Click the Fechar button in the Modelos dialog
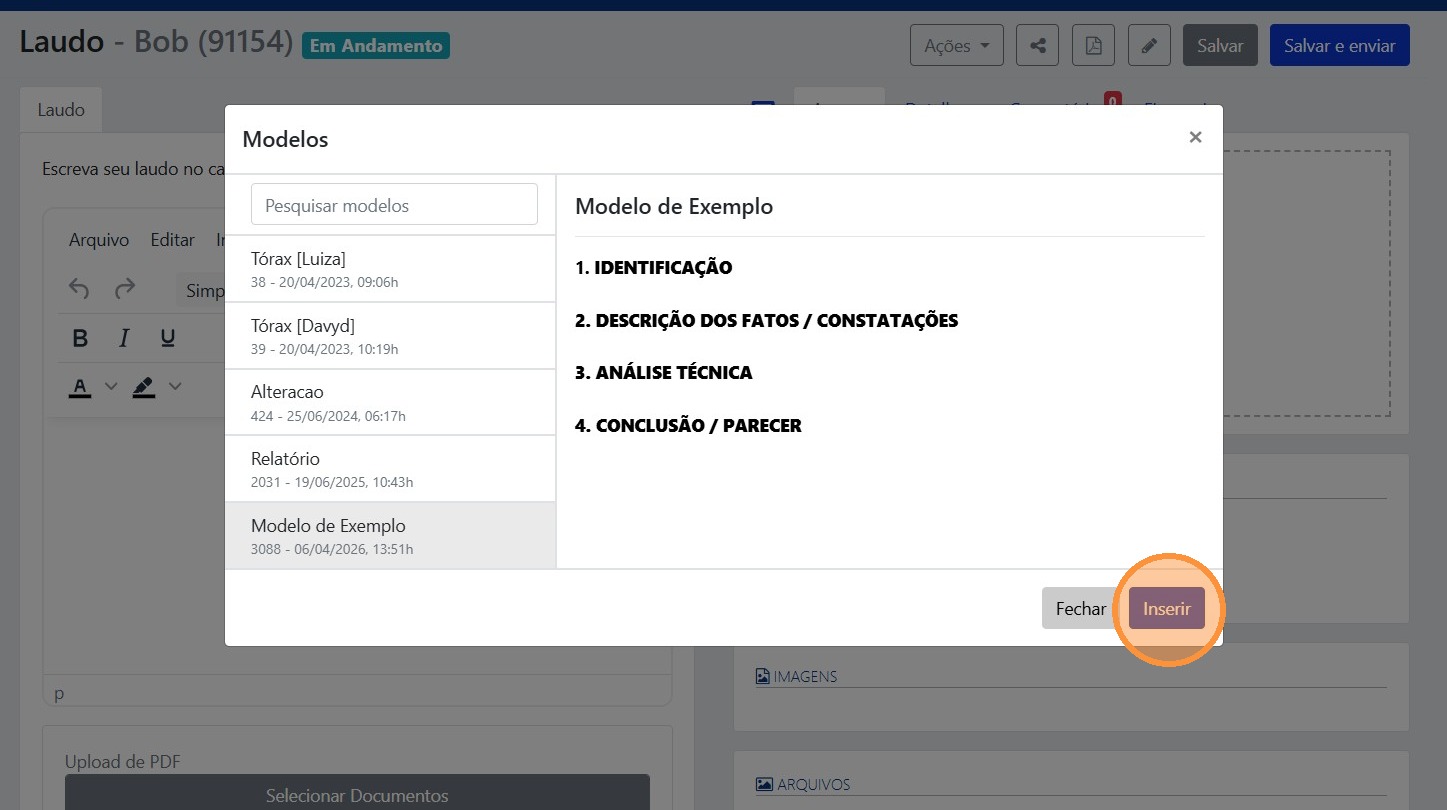The height and width of the screenshot is (810, 1447). 1081,608
